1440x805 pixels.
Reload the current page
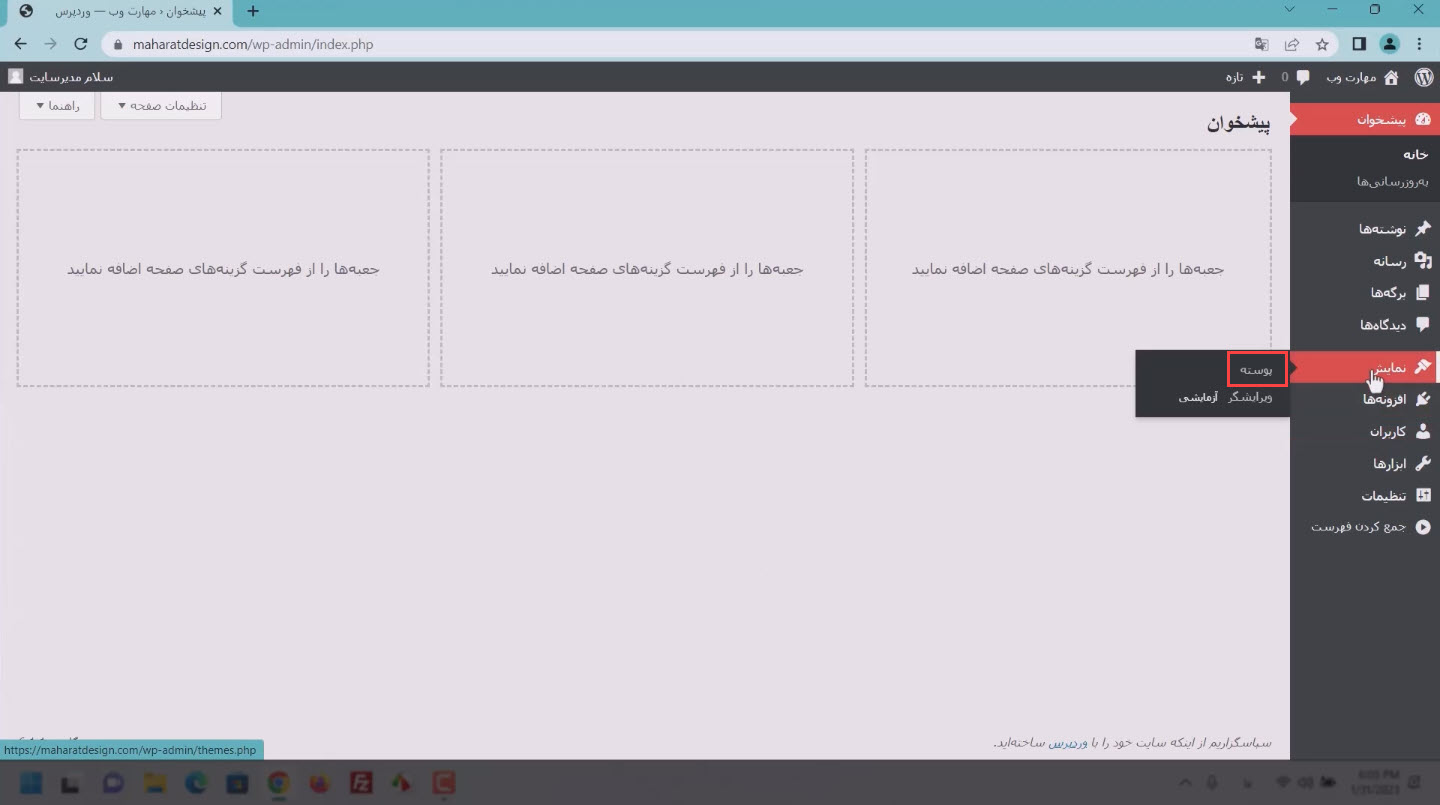click(x=82, y=44)
